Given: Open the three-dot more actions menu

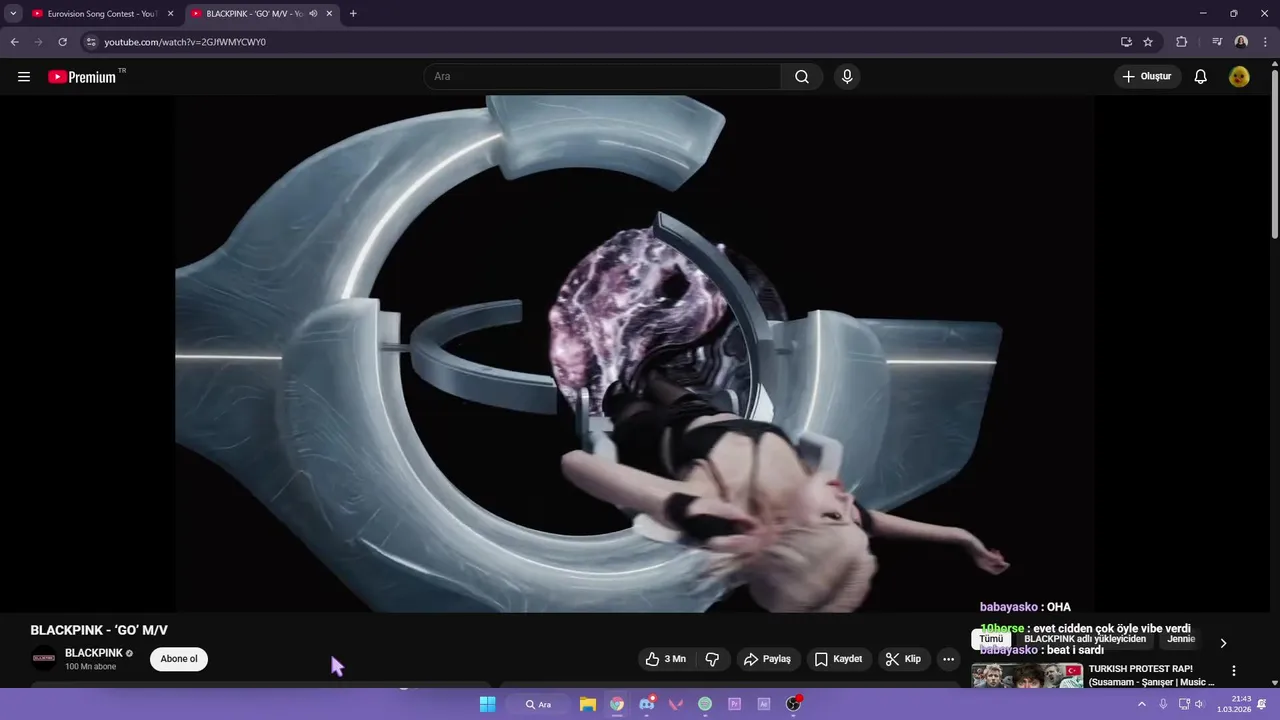Looking at the screenshot, I should (x=948, y=659).
